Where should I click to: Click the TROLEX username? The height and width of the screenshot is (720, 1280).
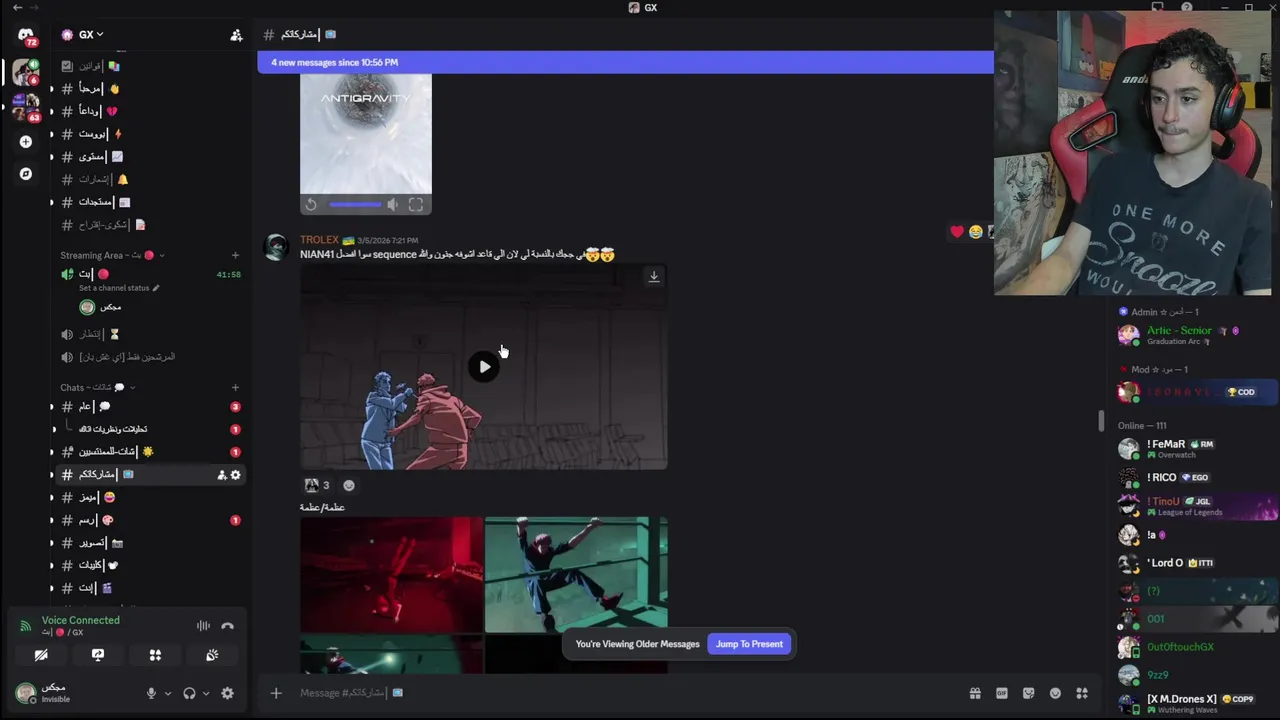tap(319, 240)
